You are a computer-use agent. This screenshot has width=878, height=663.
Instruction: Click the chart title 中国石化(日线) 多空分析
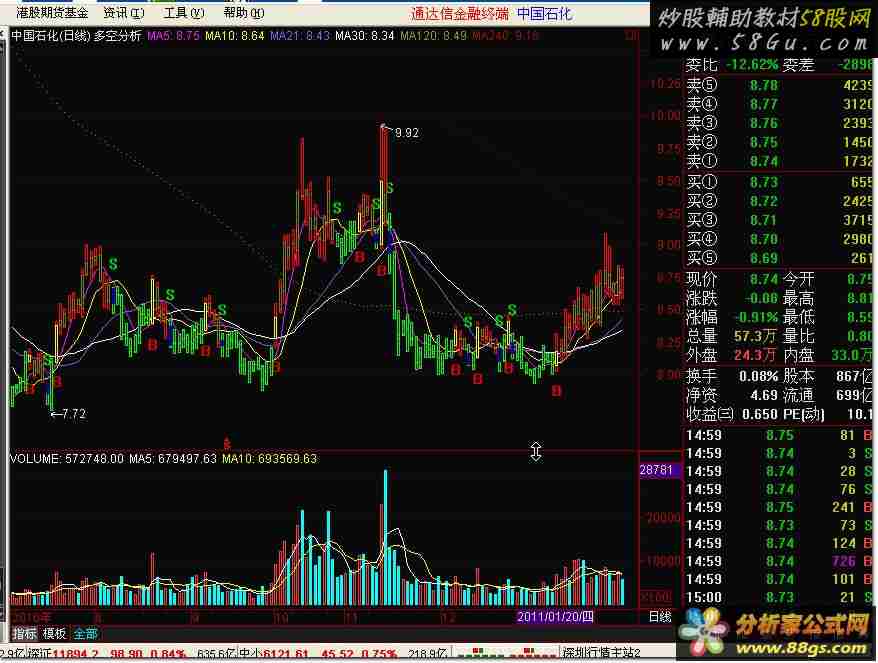[76, 36]
